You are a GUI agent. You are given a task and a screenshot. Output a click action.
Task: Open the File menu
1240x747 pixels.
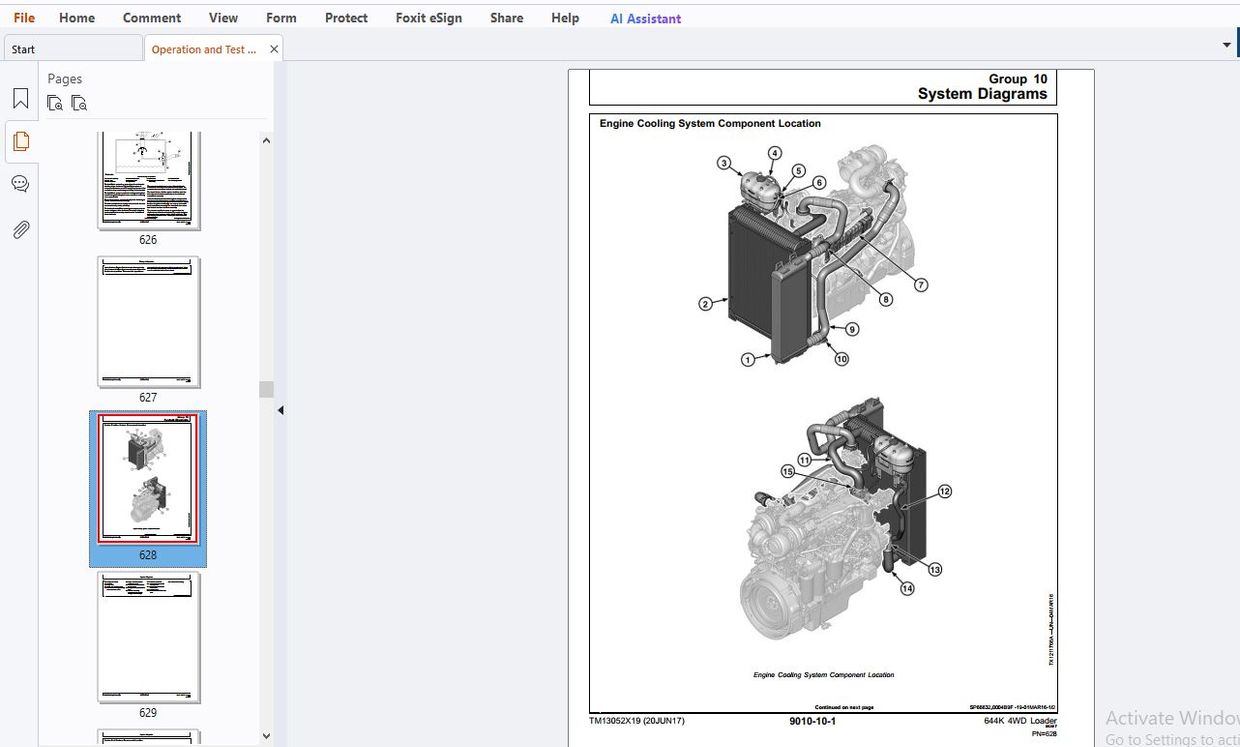[x=24, y=18]
